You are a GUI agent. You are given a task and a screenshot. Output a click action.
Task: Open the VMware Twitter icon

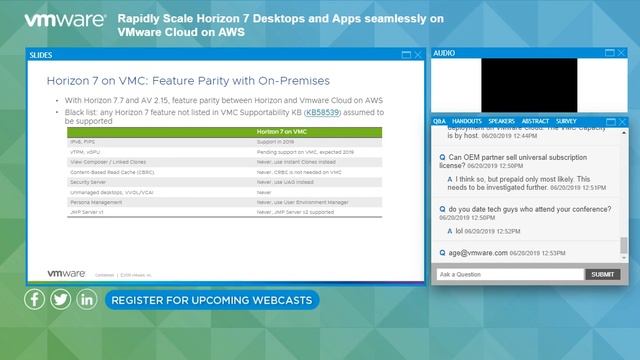[x=60, y=300]
